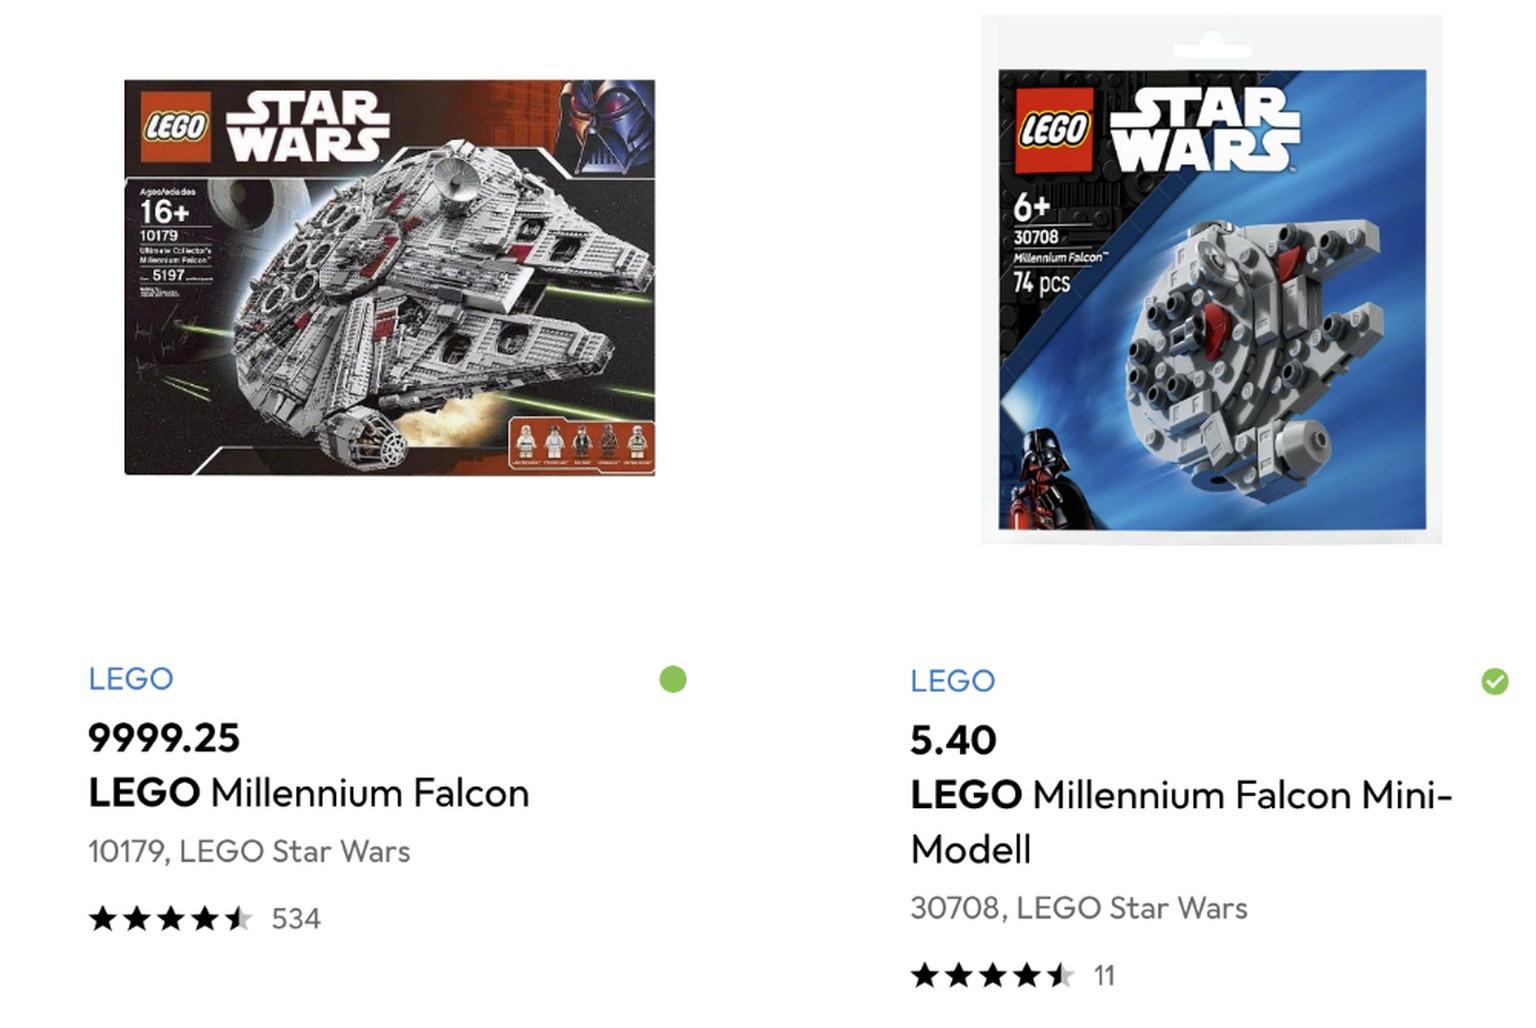This screenshot has width=1536, height=1028.
Task: Open the LEGO brand link above the 5.40 price
Action: [x=951, y=681]
